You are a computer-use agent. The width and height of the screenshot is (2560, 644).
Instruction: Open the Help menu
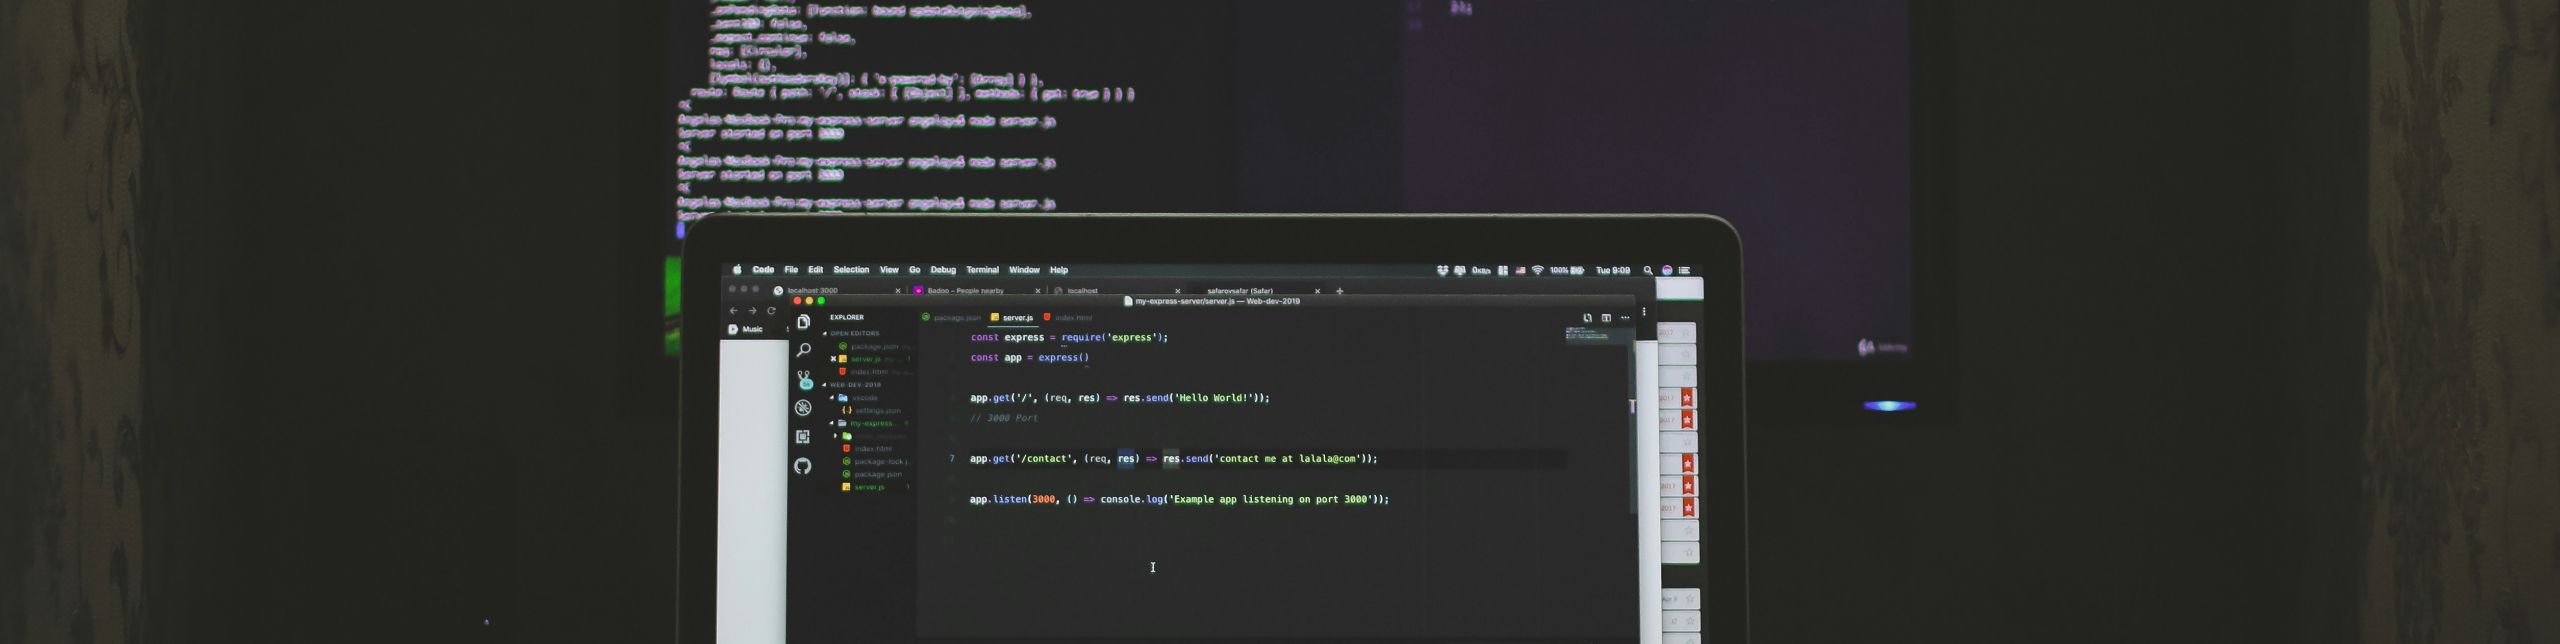(1059, 270)
